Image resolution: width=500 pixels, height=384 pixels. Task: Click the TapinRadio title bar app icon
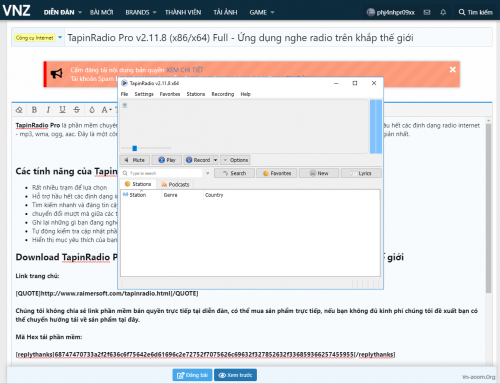124,83
